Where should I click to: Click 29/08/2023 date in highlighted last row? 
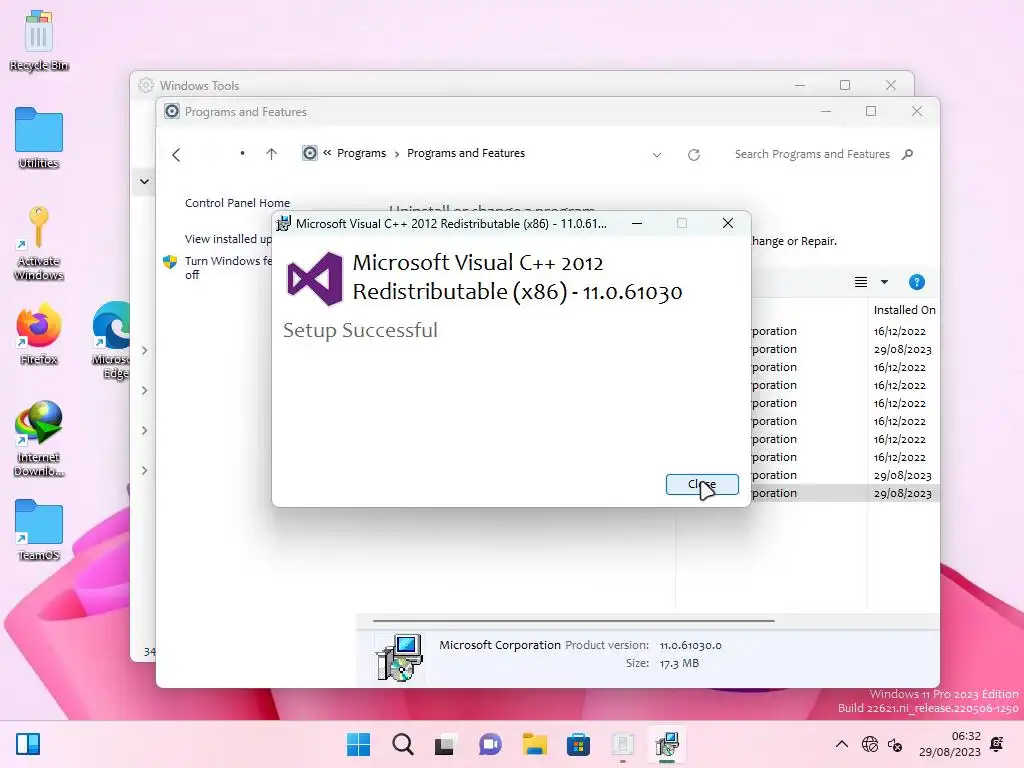(903, 494)
